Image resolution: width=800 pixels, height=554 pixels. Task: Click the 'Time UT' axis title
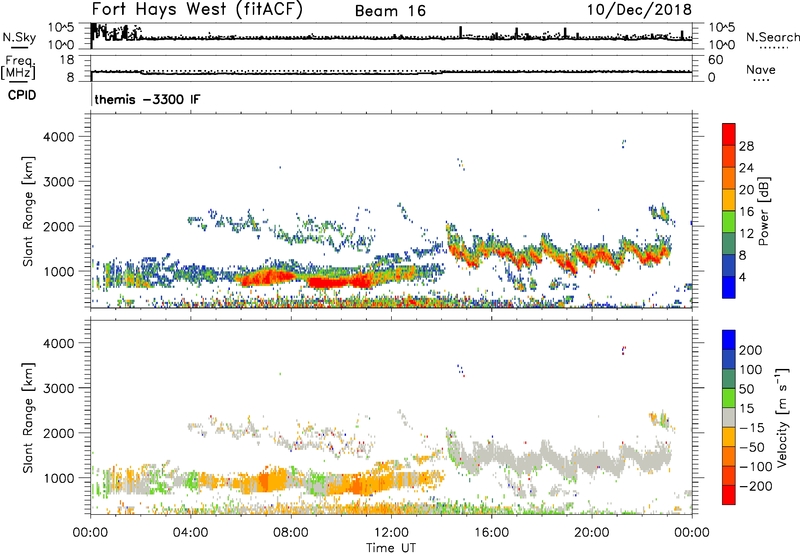click(391, 547)
